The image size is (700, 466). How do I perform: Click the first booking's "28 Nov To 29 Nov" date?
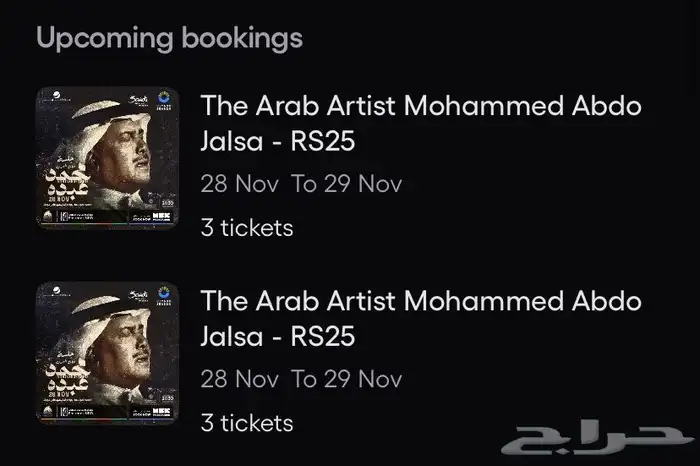click(301, 185)
